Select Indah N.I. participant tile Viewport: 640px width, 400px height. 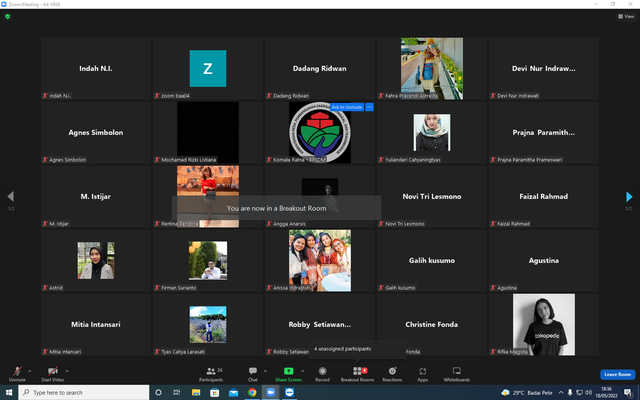[96, 69]
